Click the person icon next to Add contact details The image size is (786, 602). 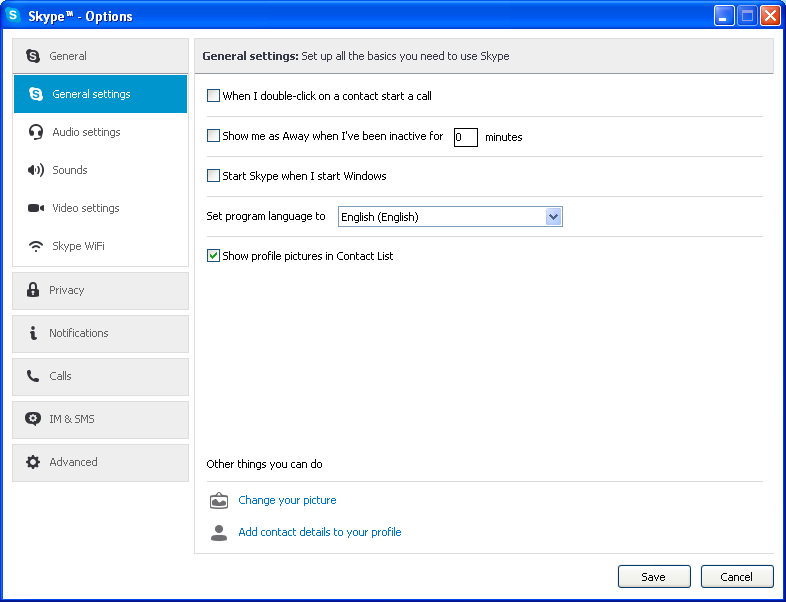tap(219, 532)
